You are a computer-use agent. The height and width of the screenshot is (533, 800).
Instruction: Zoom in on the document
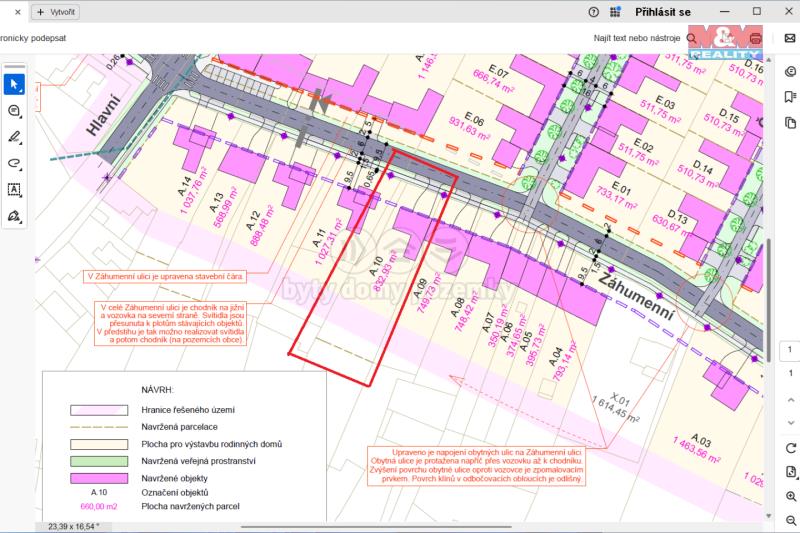[x=791, y=496]
